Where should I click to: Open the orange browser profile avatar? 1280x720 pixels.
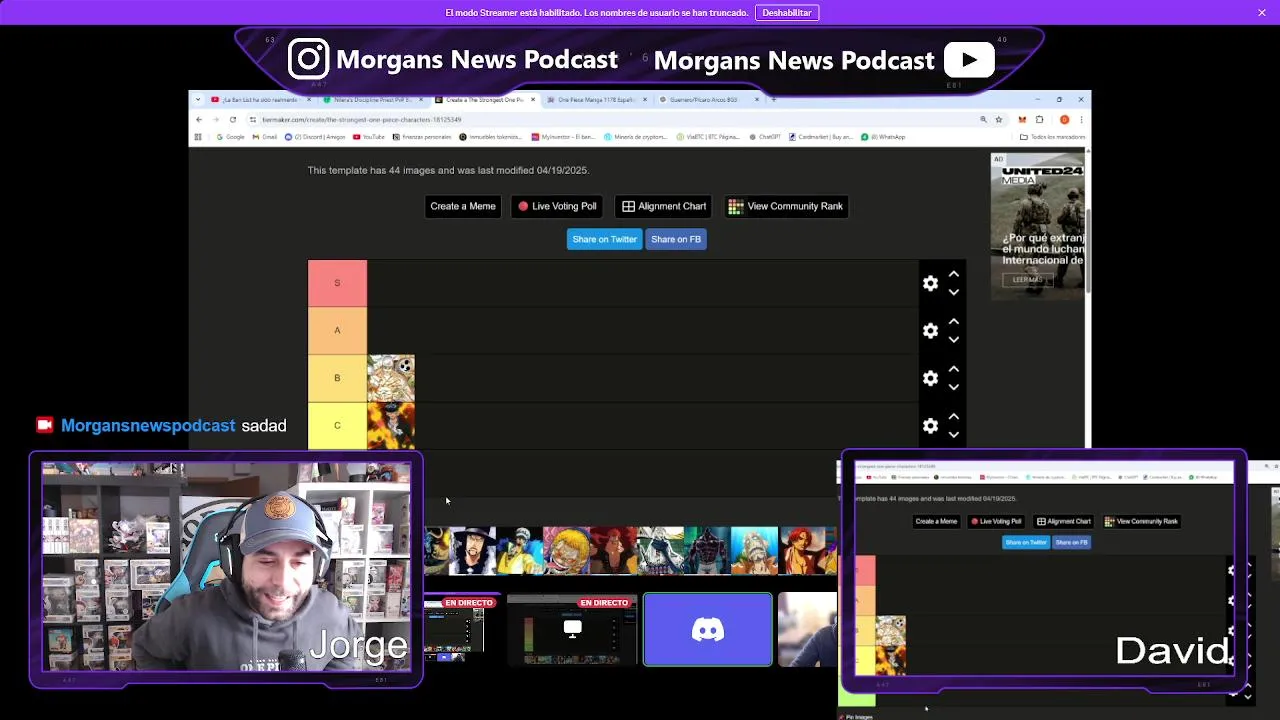pyautogui.click(x=1064, y=120)
